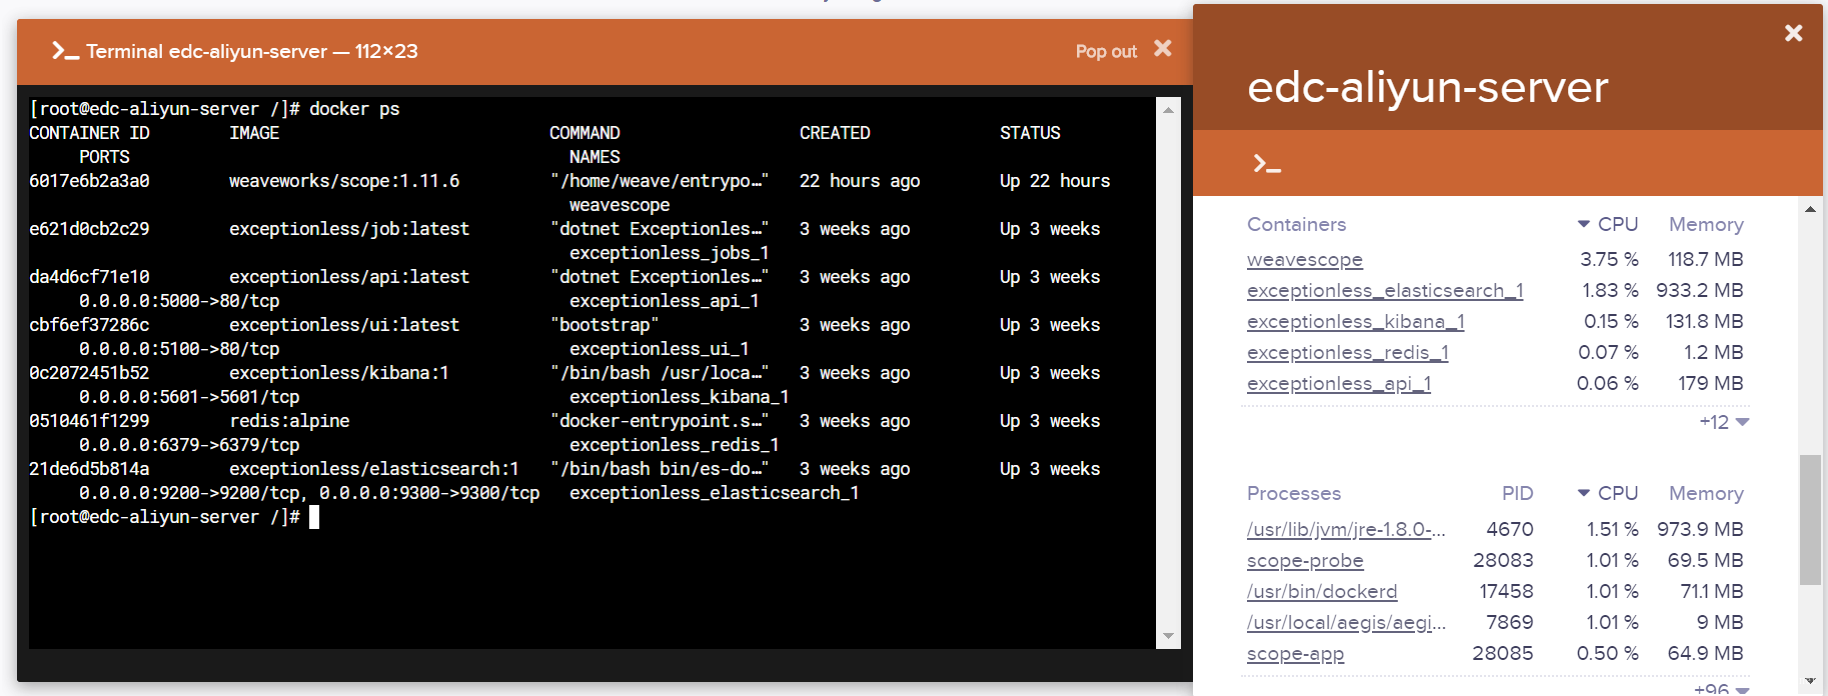Click the terminal scrollbar up arrow
The height and width of the screenshot is (696, 1828).
[x=1168, y=110]
